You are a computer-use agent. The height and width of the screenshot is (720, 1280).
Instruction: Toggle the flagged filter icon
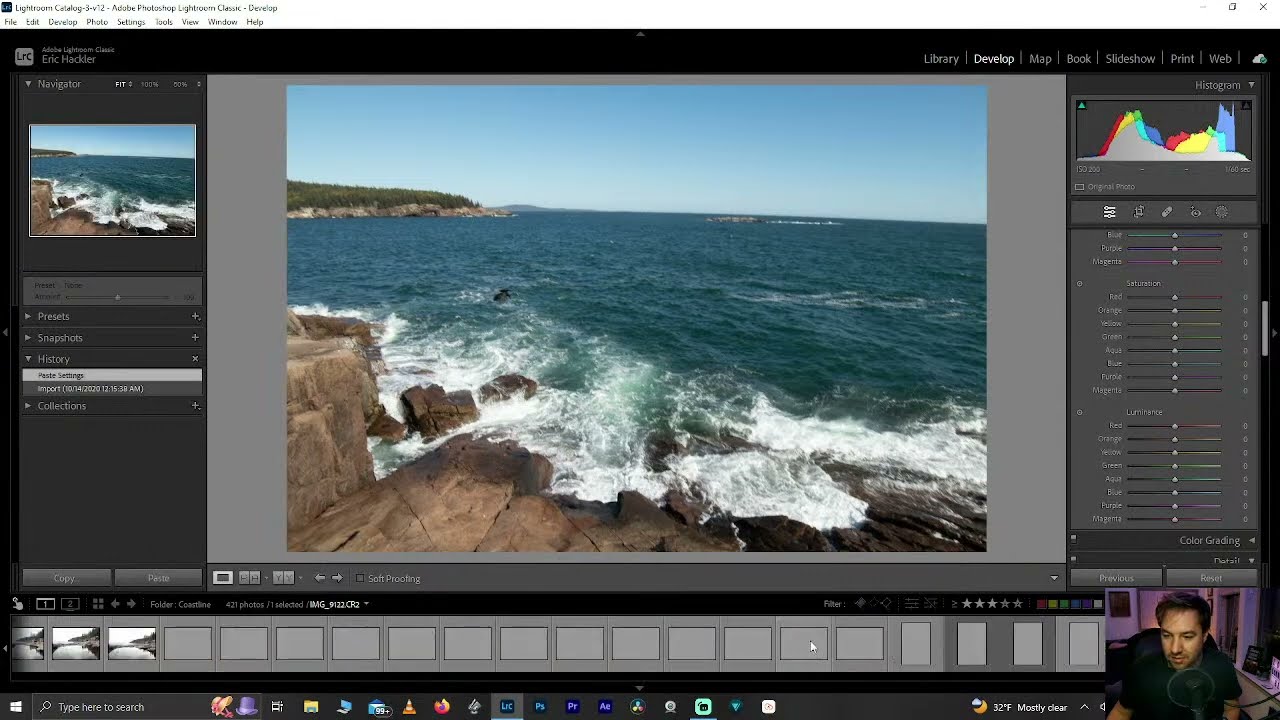(860, 604)
